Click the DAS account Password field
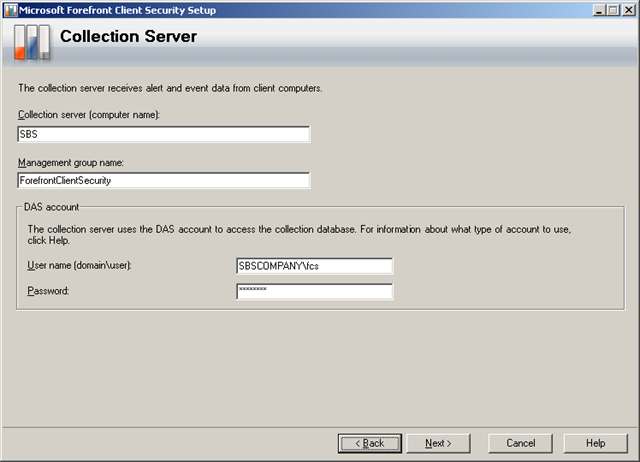The image size is (640, 462). click(x=314, y=291)
